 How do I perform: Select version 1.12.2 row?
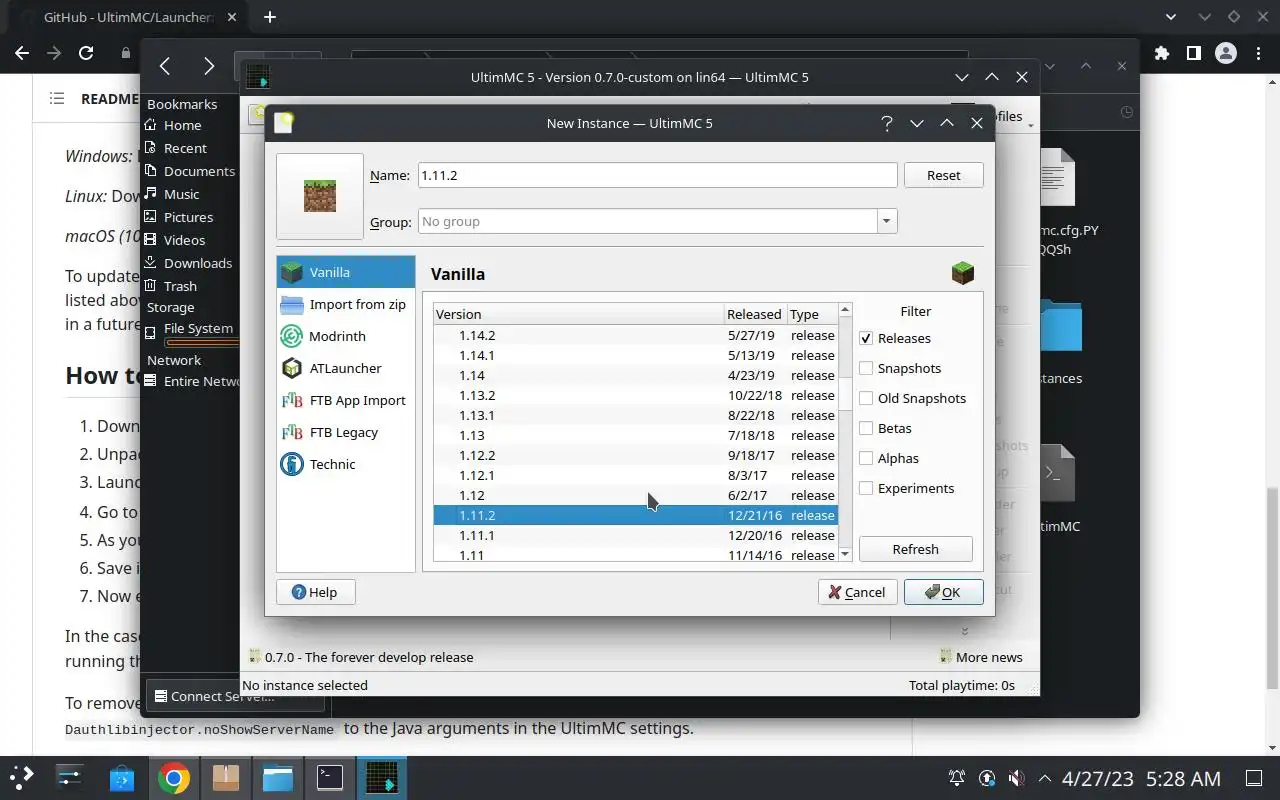(635, 455)
